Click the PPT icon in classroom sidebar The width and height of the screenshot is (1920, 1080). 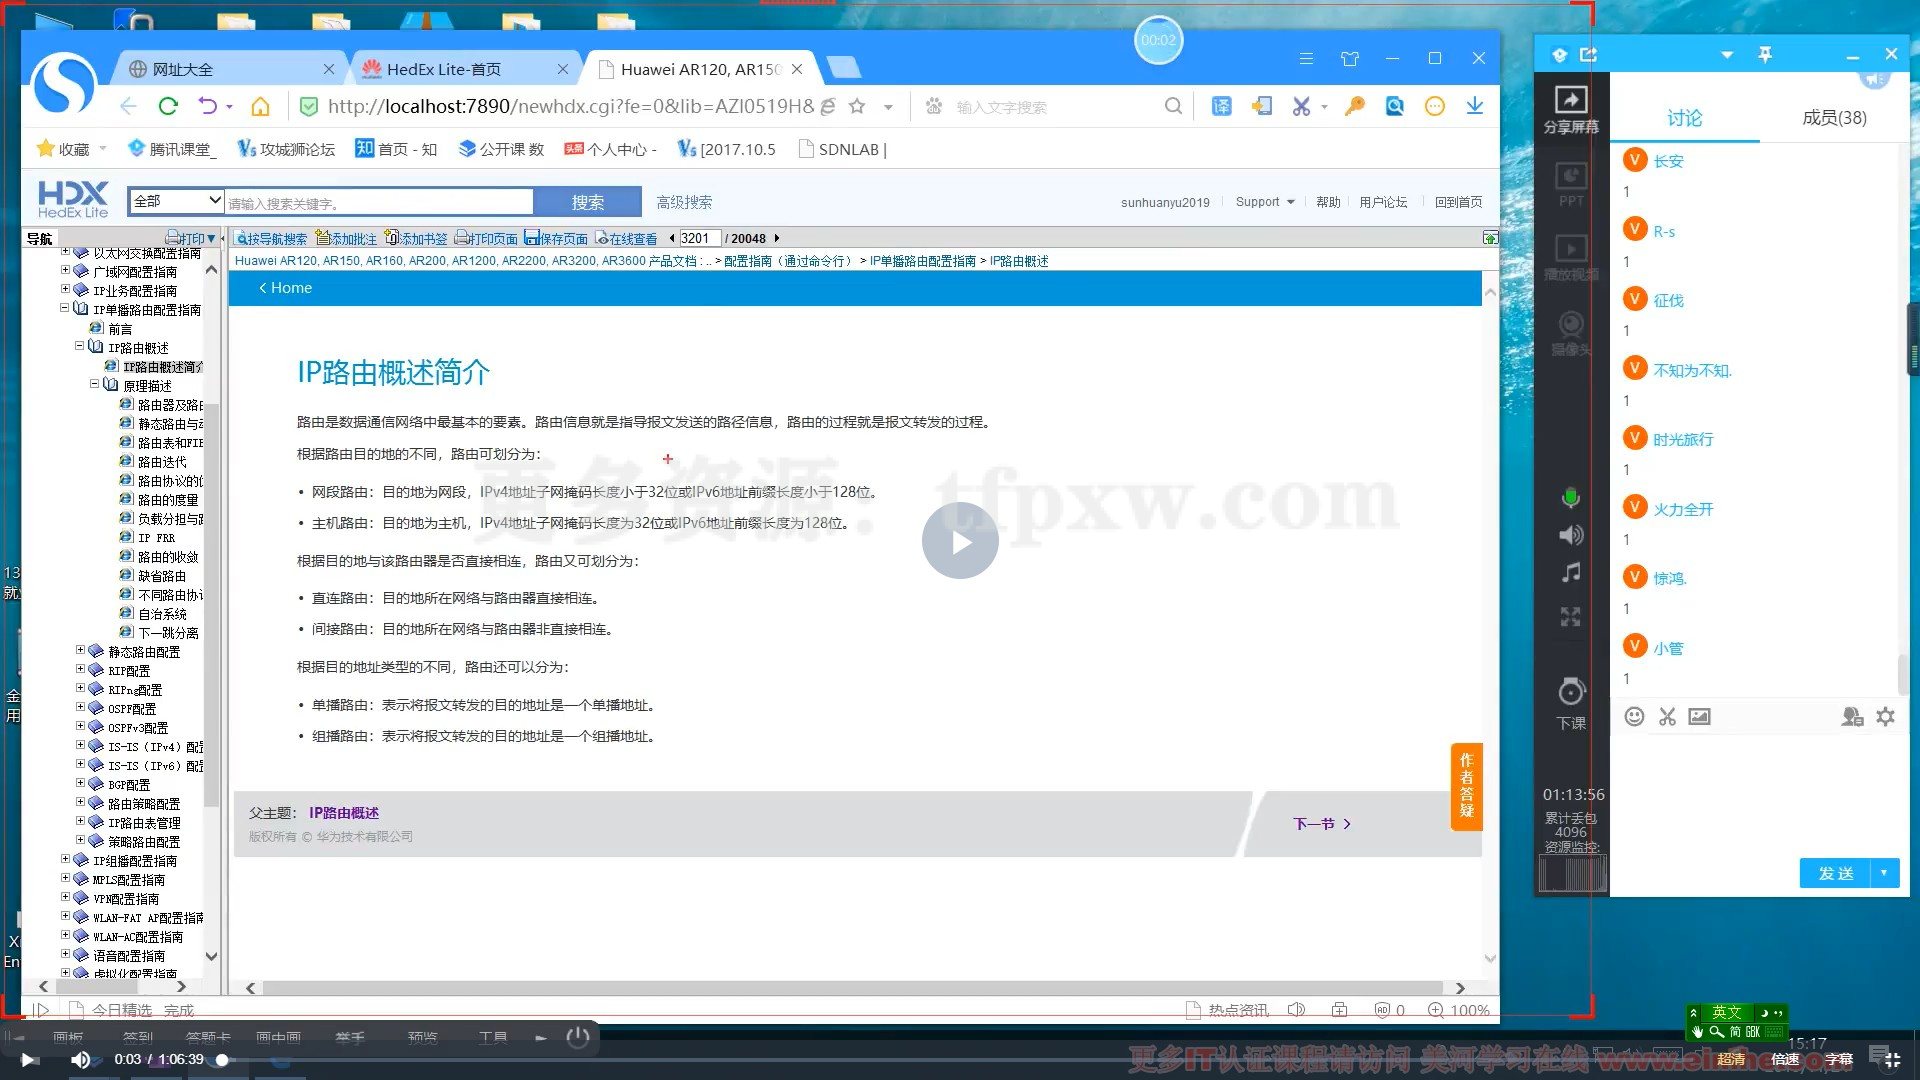coord(1571,183)
